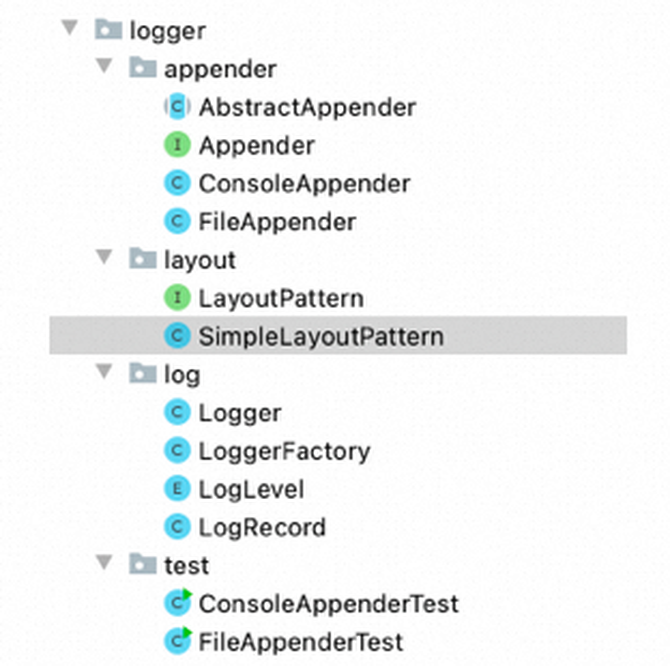Select the appender package label
670x666 pixels.
point(220,70)
